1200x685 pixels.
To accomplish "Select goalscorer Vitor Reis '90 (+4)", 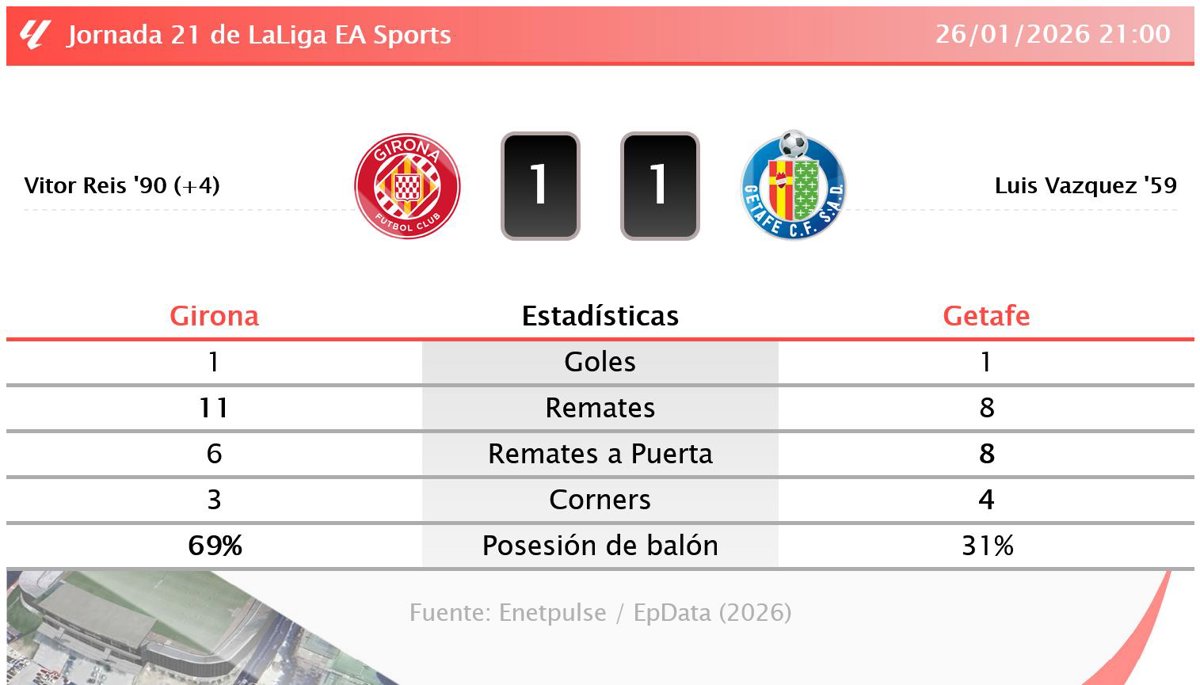I will pyautogui.click(x=122, y=186).
